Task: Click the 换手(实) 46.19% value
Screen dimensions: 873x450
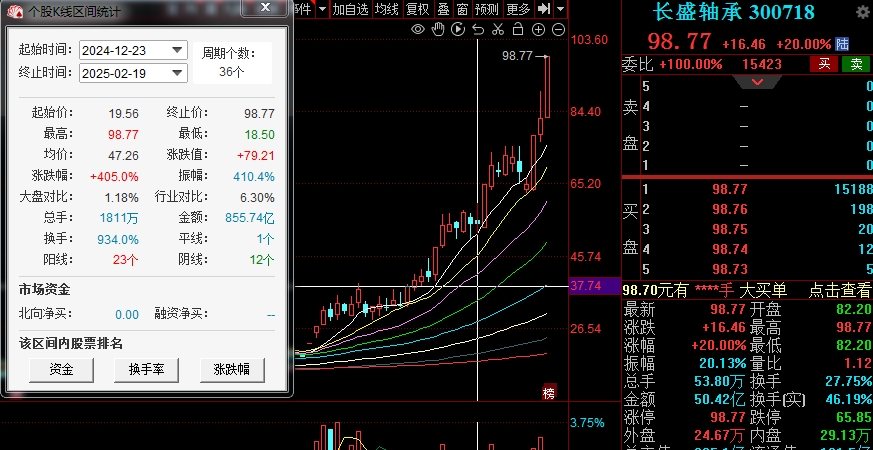Action: point(849,399)
